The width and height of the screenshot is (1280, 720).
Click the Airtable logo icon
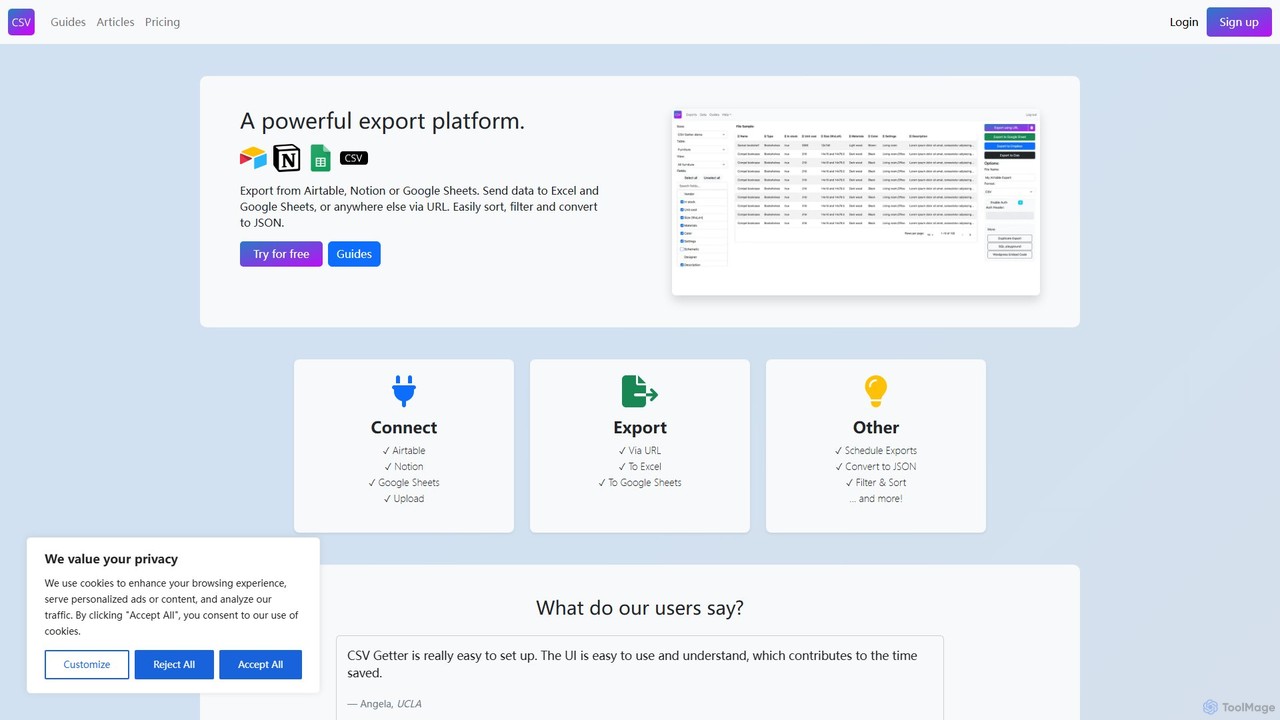(x=253, y=158)
